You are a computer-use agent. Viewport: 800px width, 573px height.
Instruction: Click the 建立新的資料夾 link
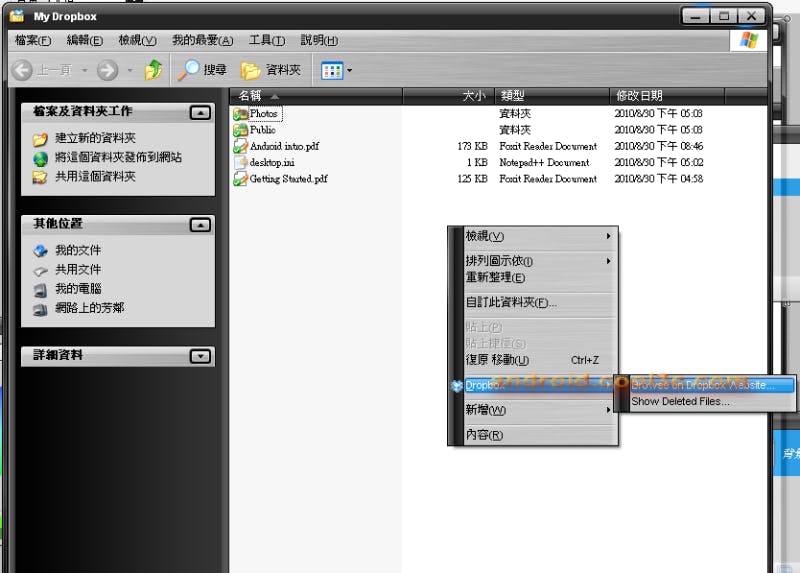tap(95, 138)
